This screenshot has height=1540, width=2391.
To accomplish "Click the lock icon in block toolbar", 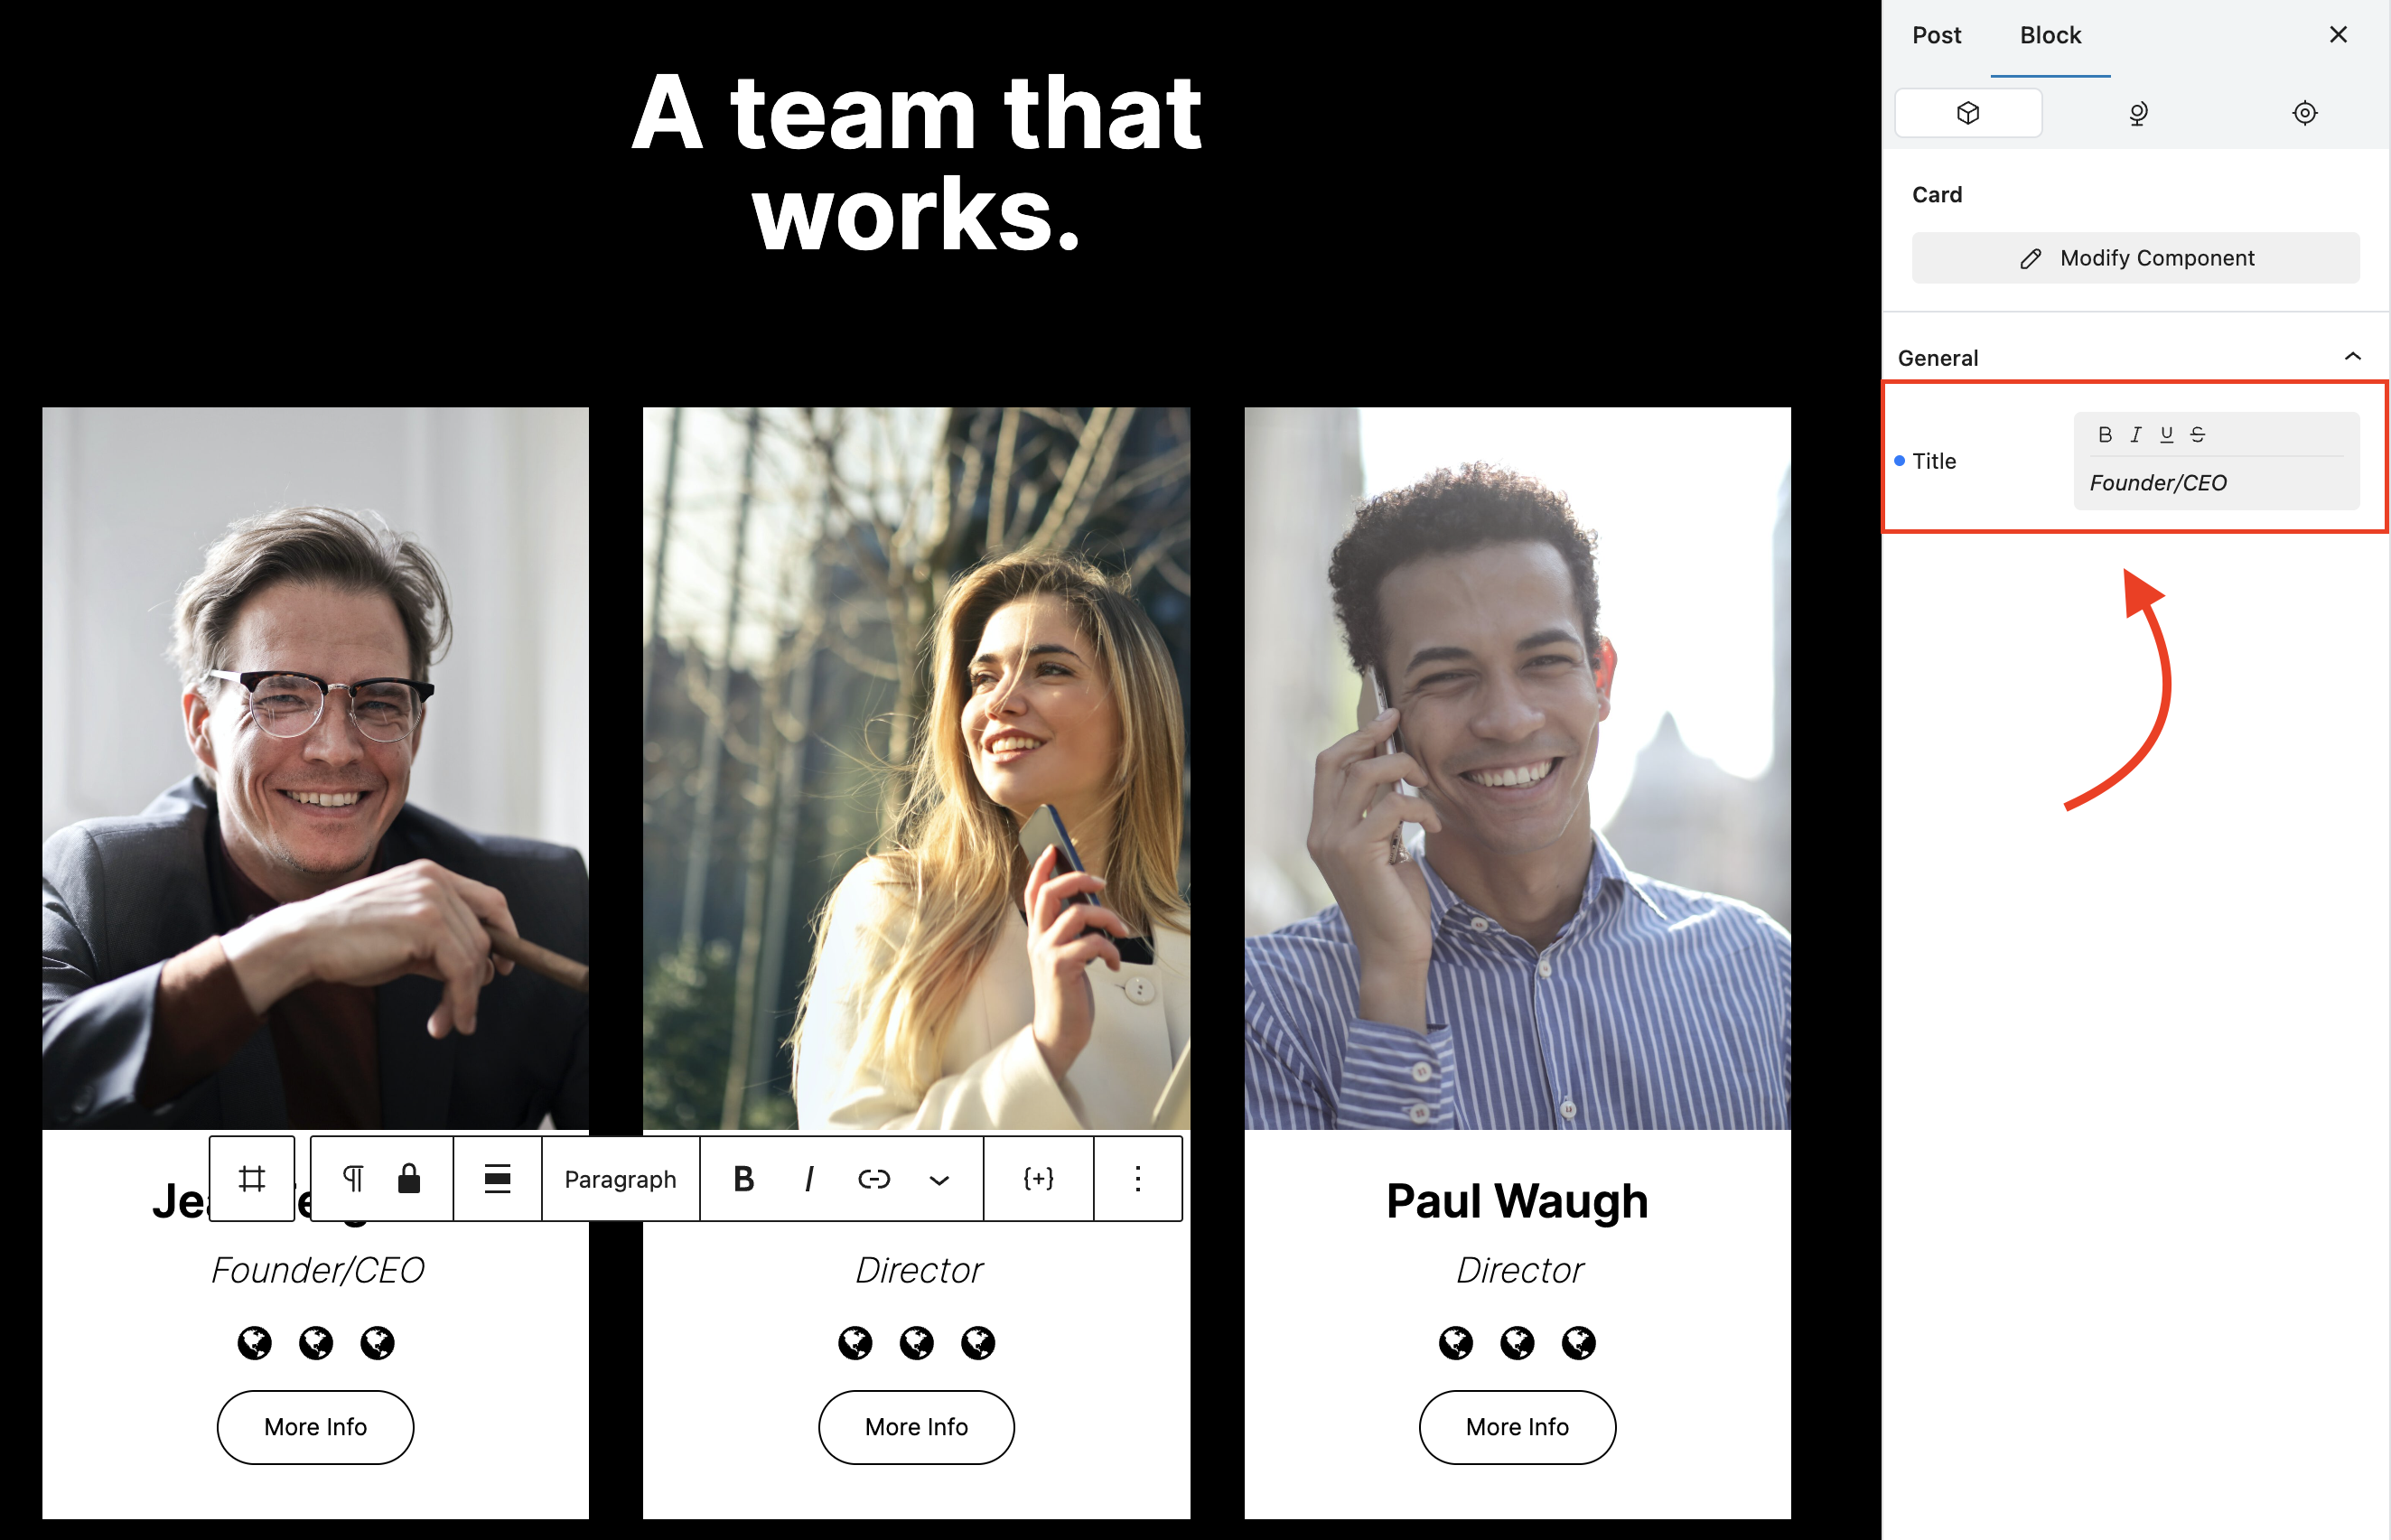I will coord(409,1178).
